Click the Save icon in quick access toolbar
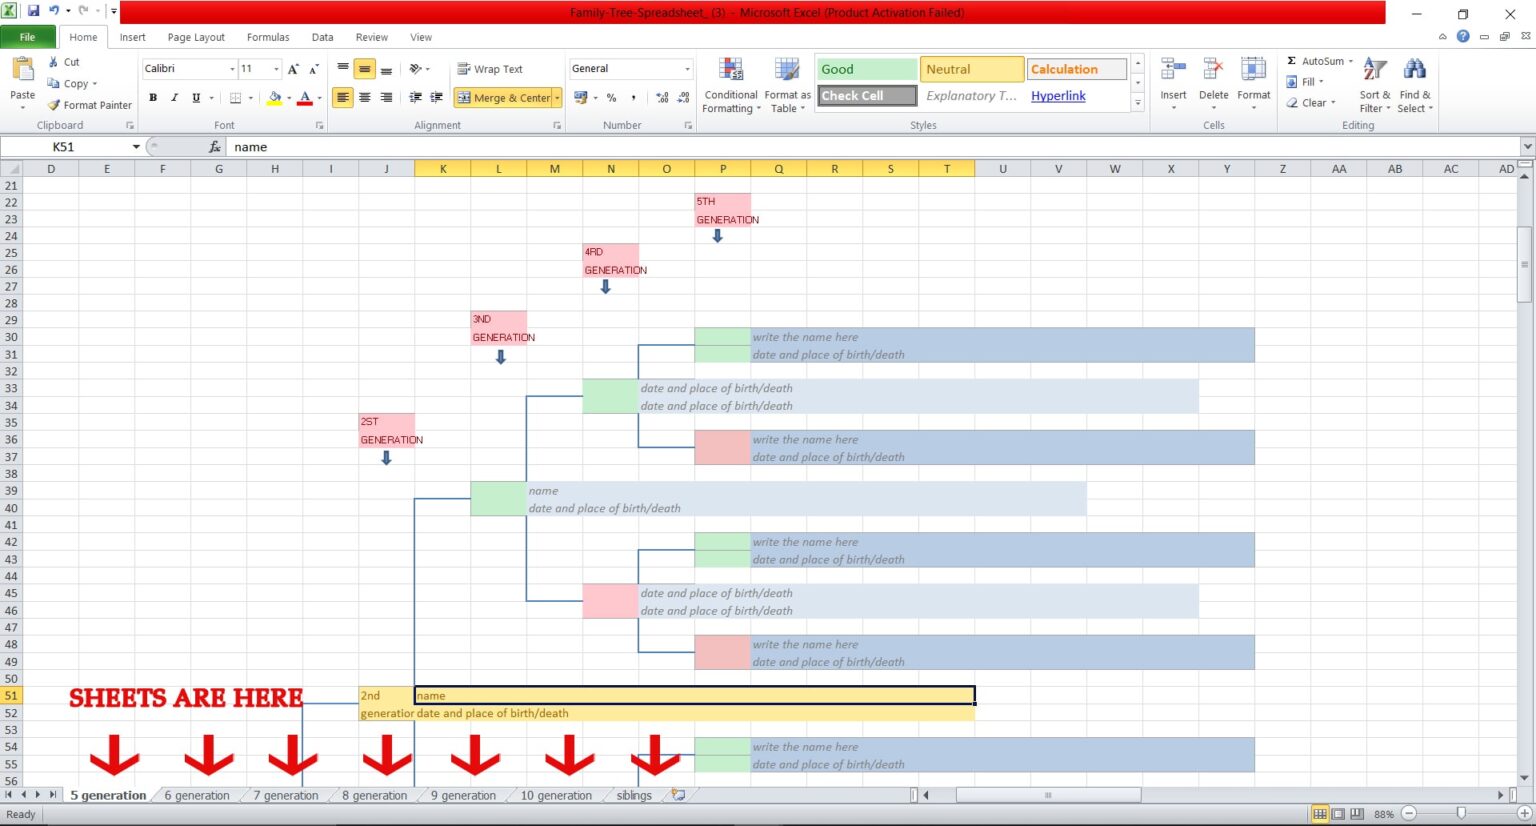1536x826 pixels. tap(33, 11)
